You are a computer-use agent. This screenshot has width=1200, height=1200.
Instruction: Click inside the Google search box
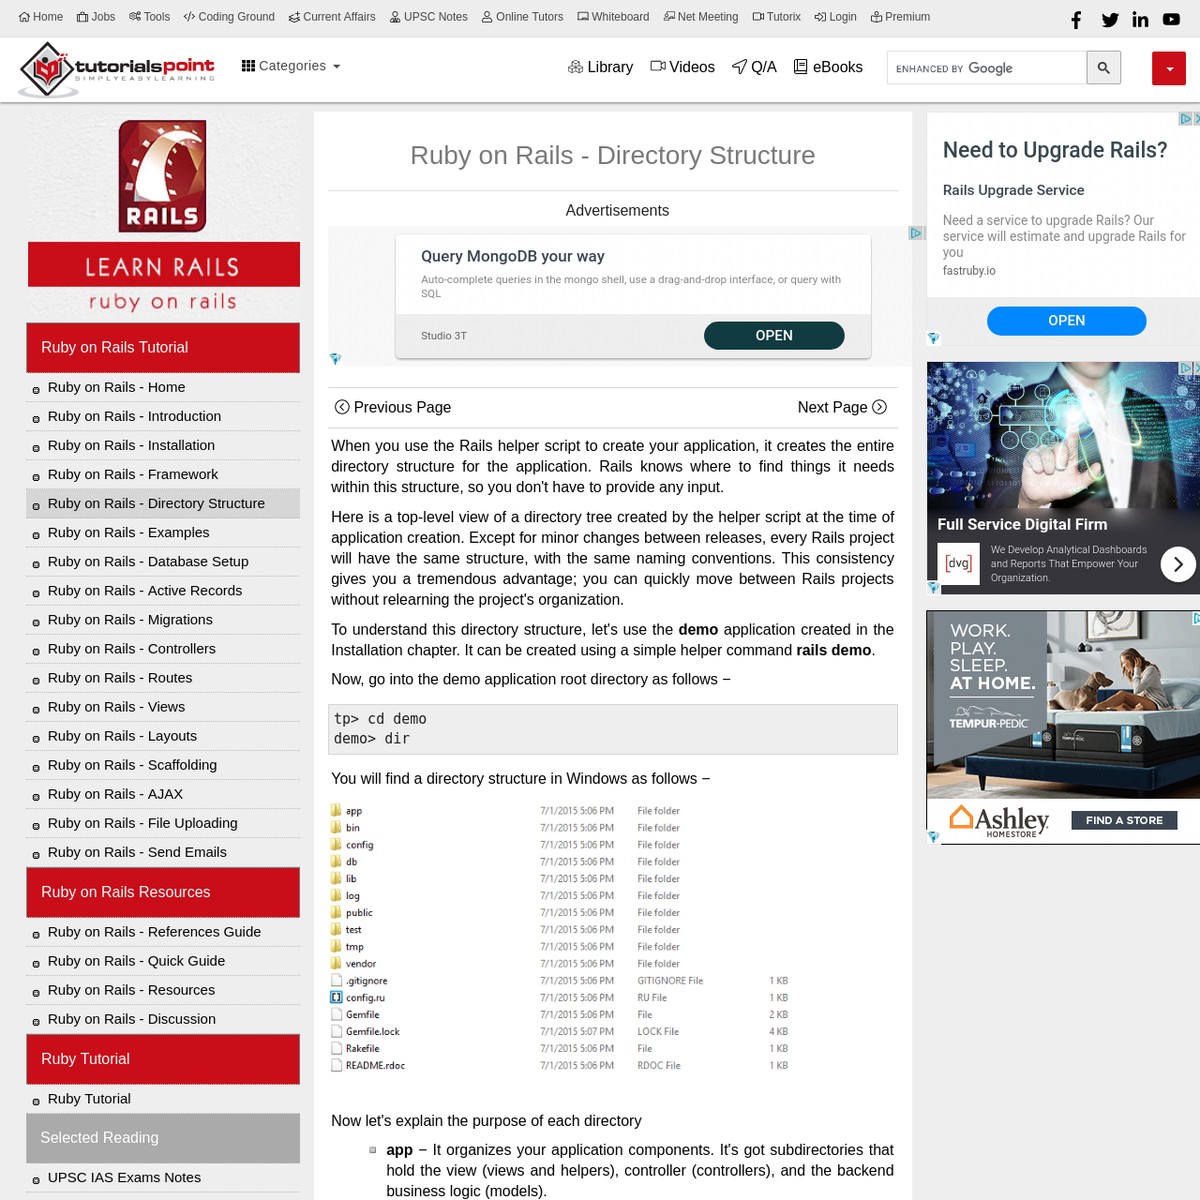point(986,67)
